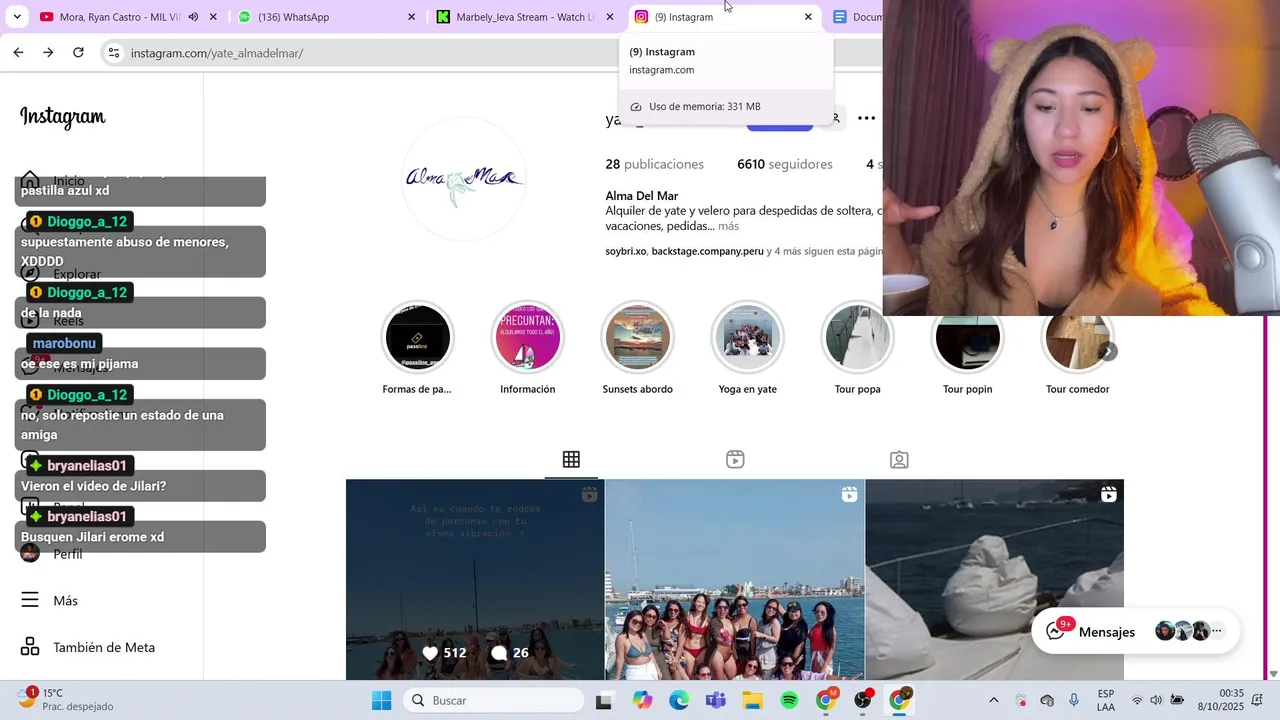
Task: Open Windows Start menu
Action: pyautogui.click(x=381, y=701)
